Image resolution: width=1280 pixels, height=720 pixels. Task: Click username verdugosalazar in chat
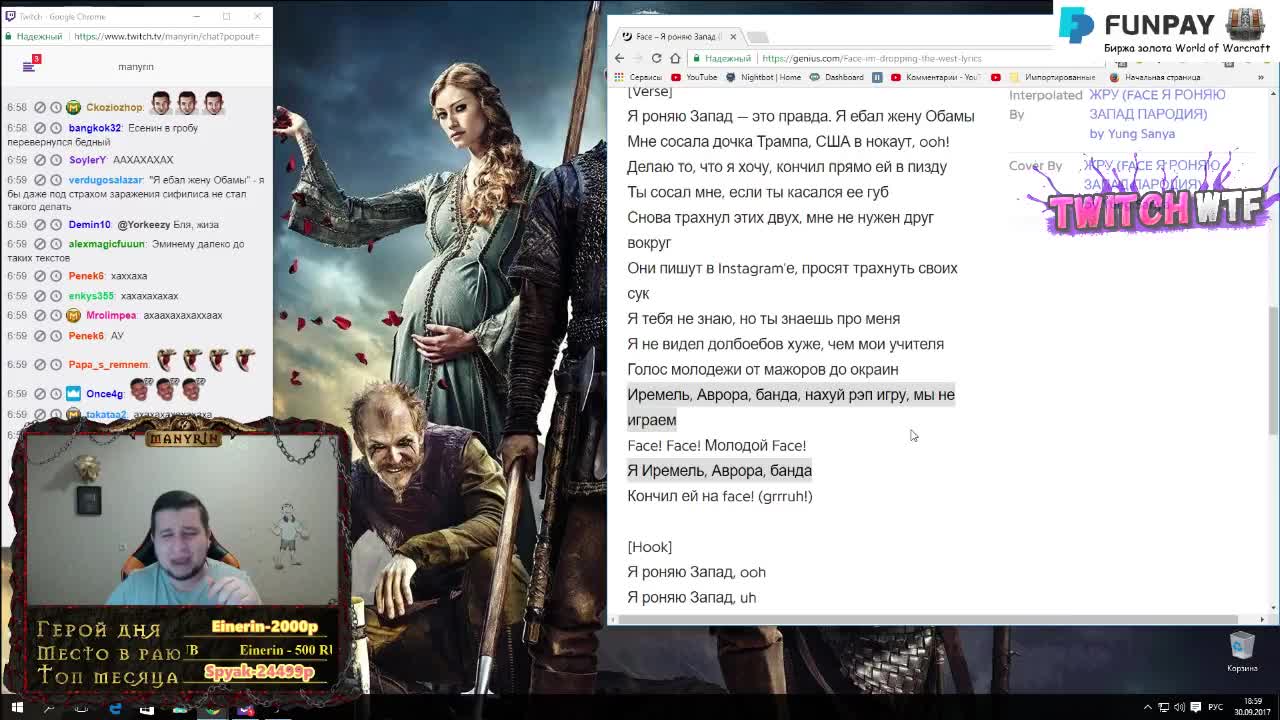[x=106, y=180]
